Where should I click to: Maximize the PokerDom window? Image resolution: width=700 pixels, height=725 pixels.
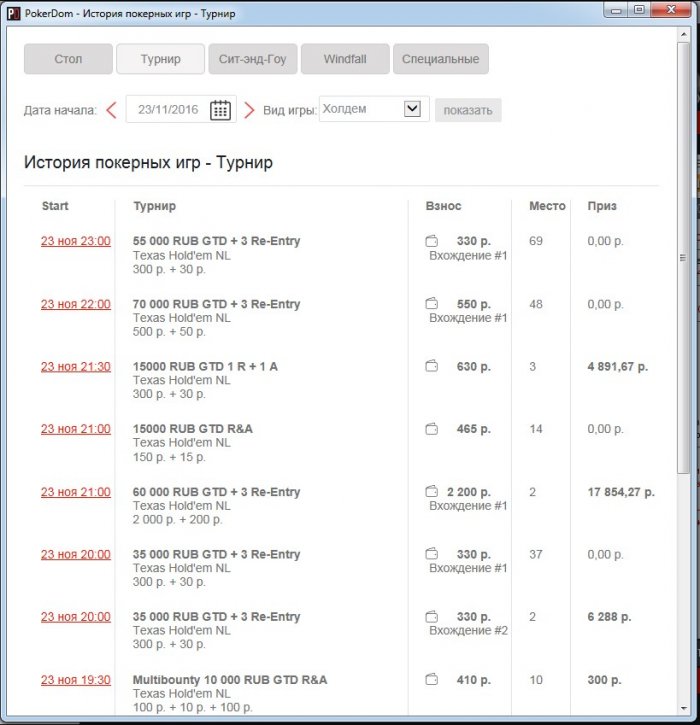639,9
